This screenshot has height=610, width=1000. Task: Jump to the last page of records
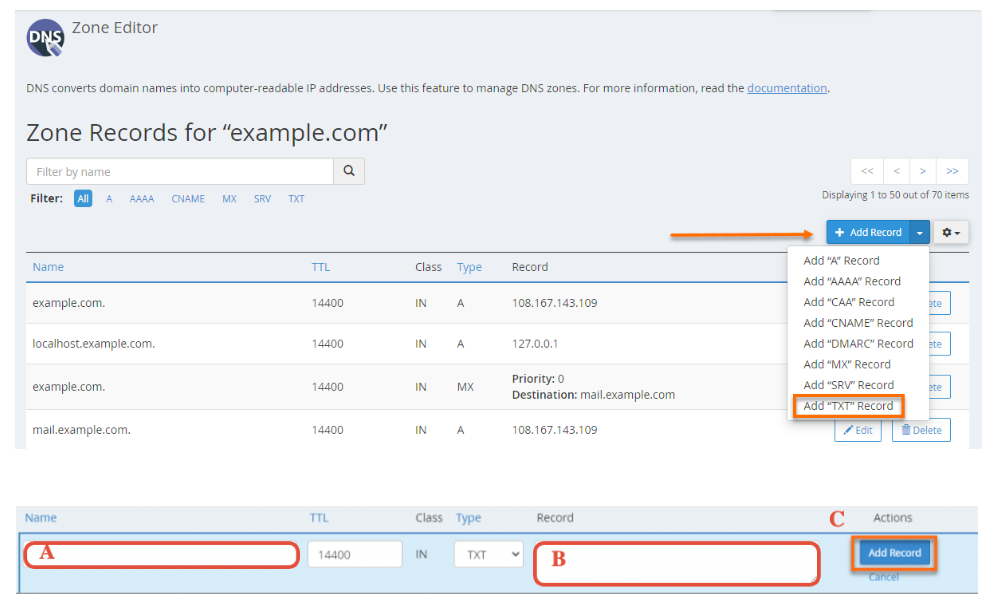pyautogui.click(x=952, y=171)
